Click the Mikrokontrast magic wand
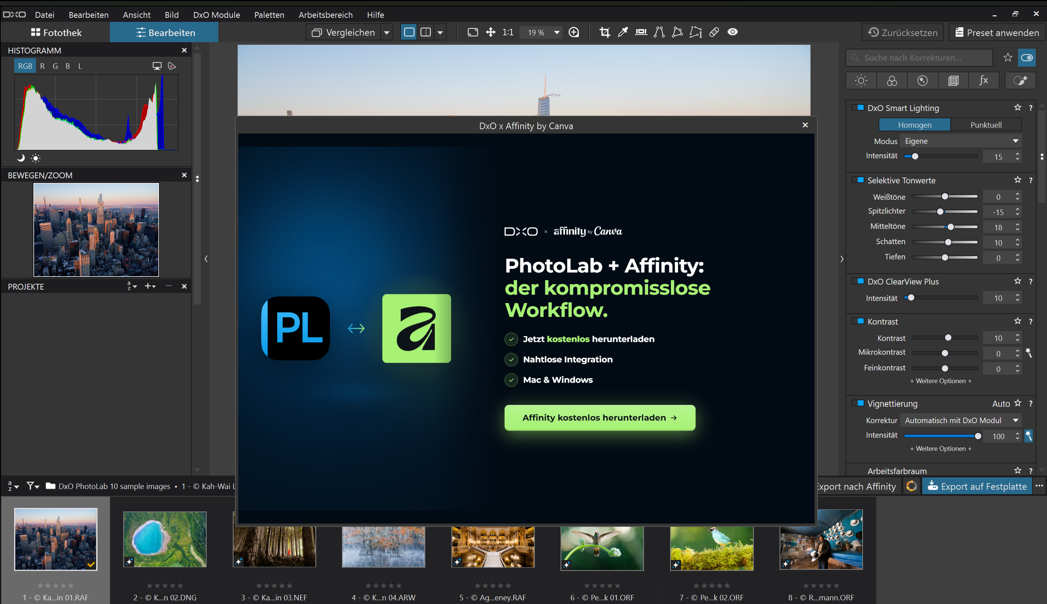This screenshot has height=604, width=1047. (1029, 352)
